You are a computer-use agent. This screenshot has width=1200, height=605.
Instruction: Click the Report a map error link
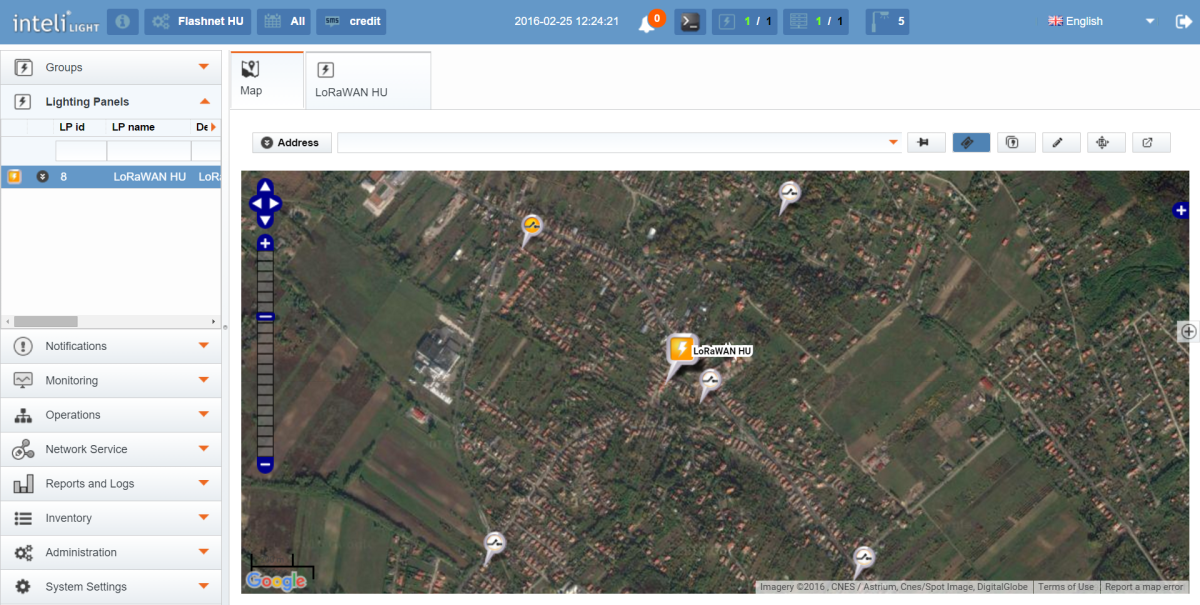(x=1143, y=587)
